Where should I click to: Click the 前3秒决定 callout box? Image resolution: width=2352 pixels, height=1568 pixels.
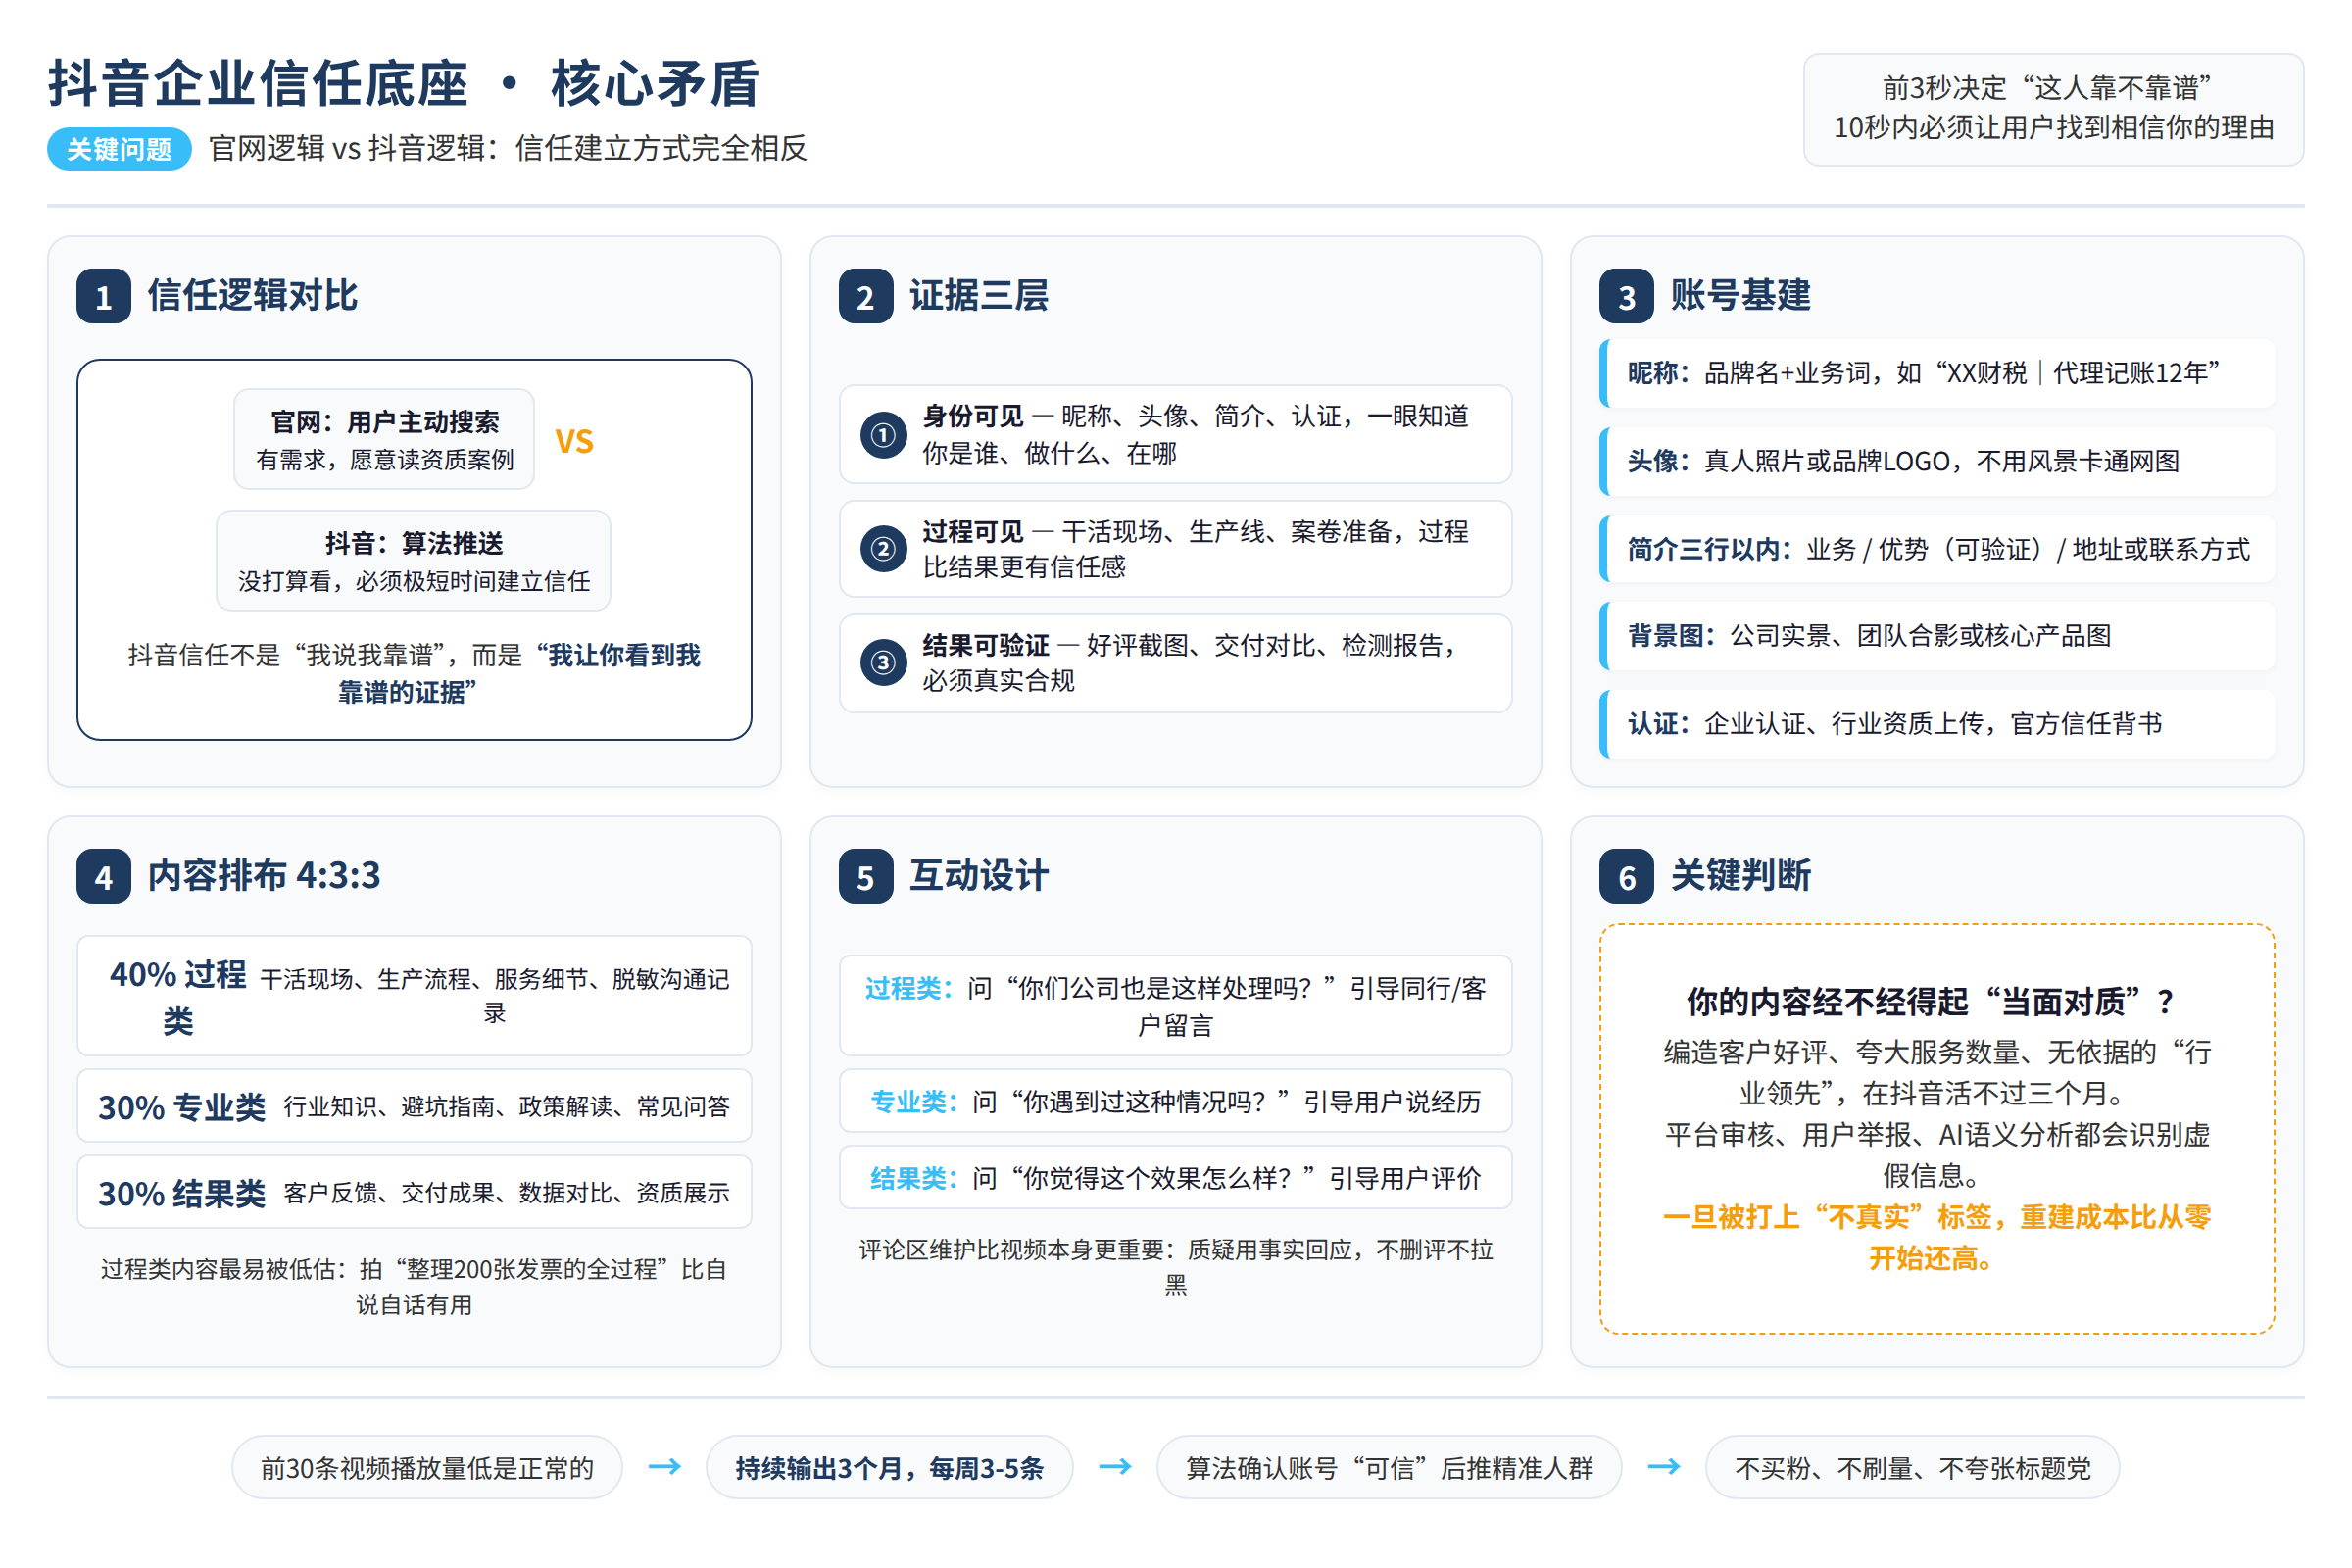[2053, 109]
